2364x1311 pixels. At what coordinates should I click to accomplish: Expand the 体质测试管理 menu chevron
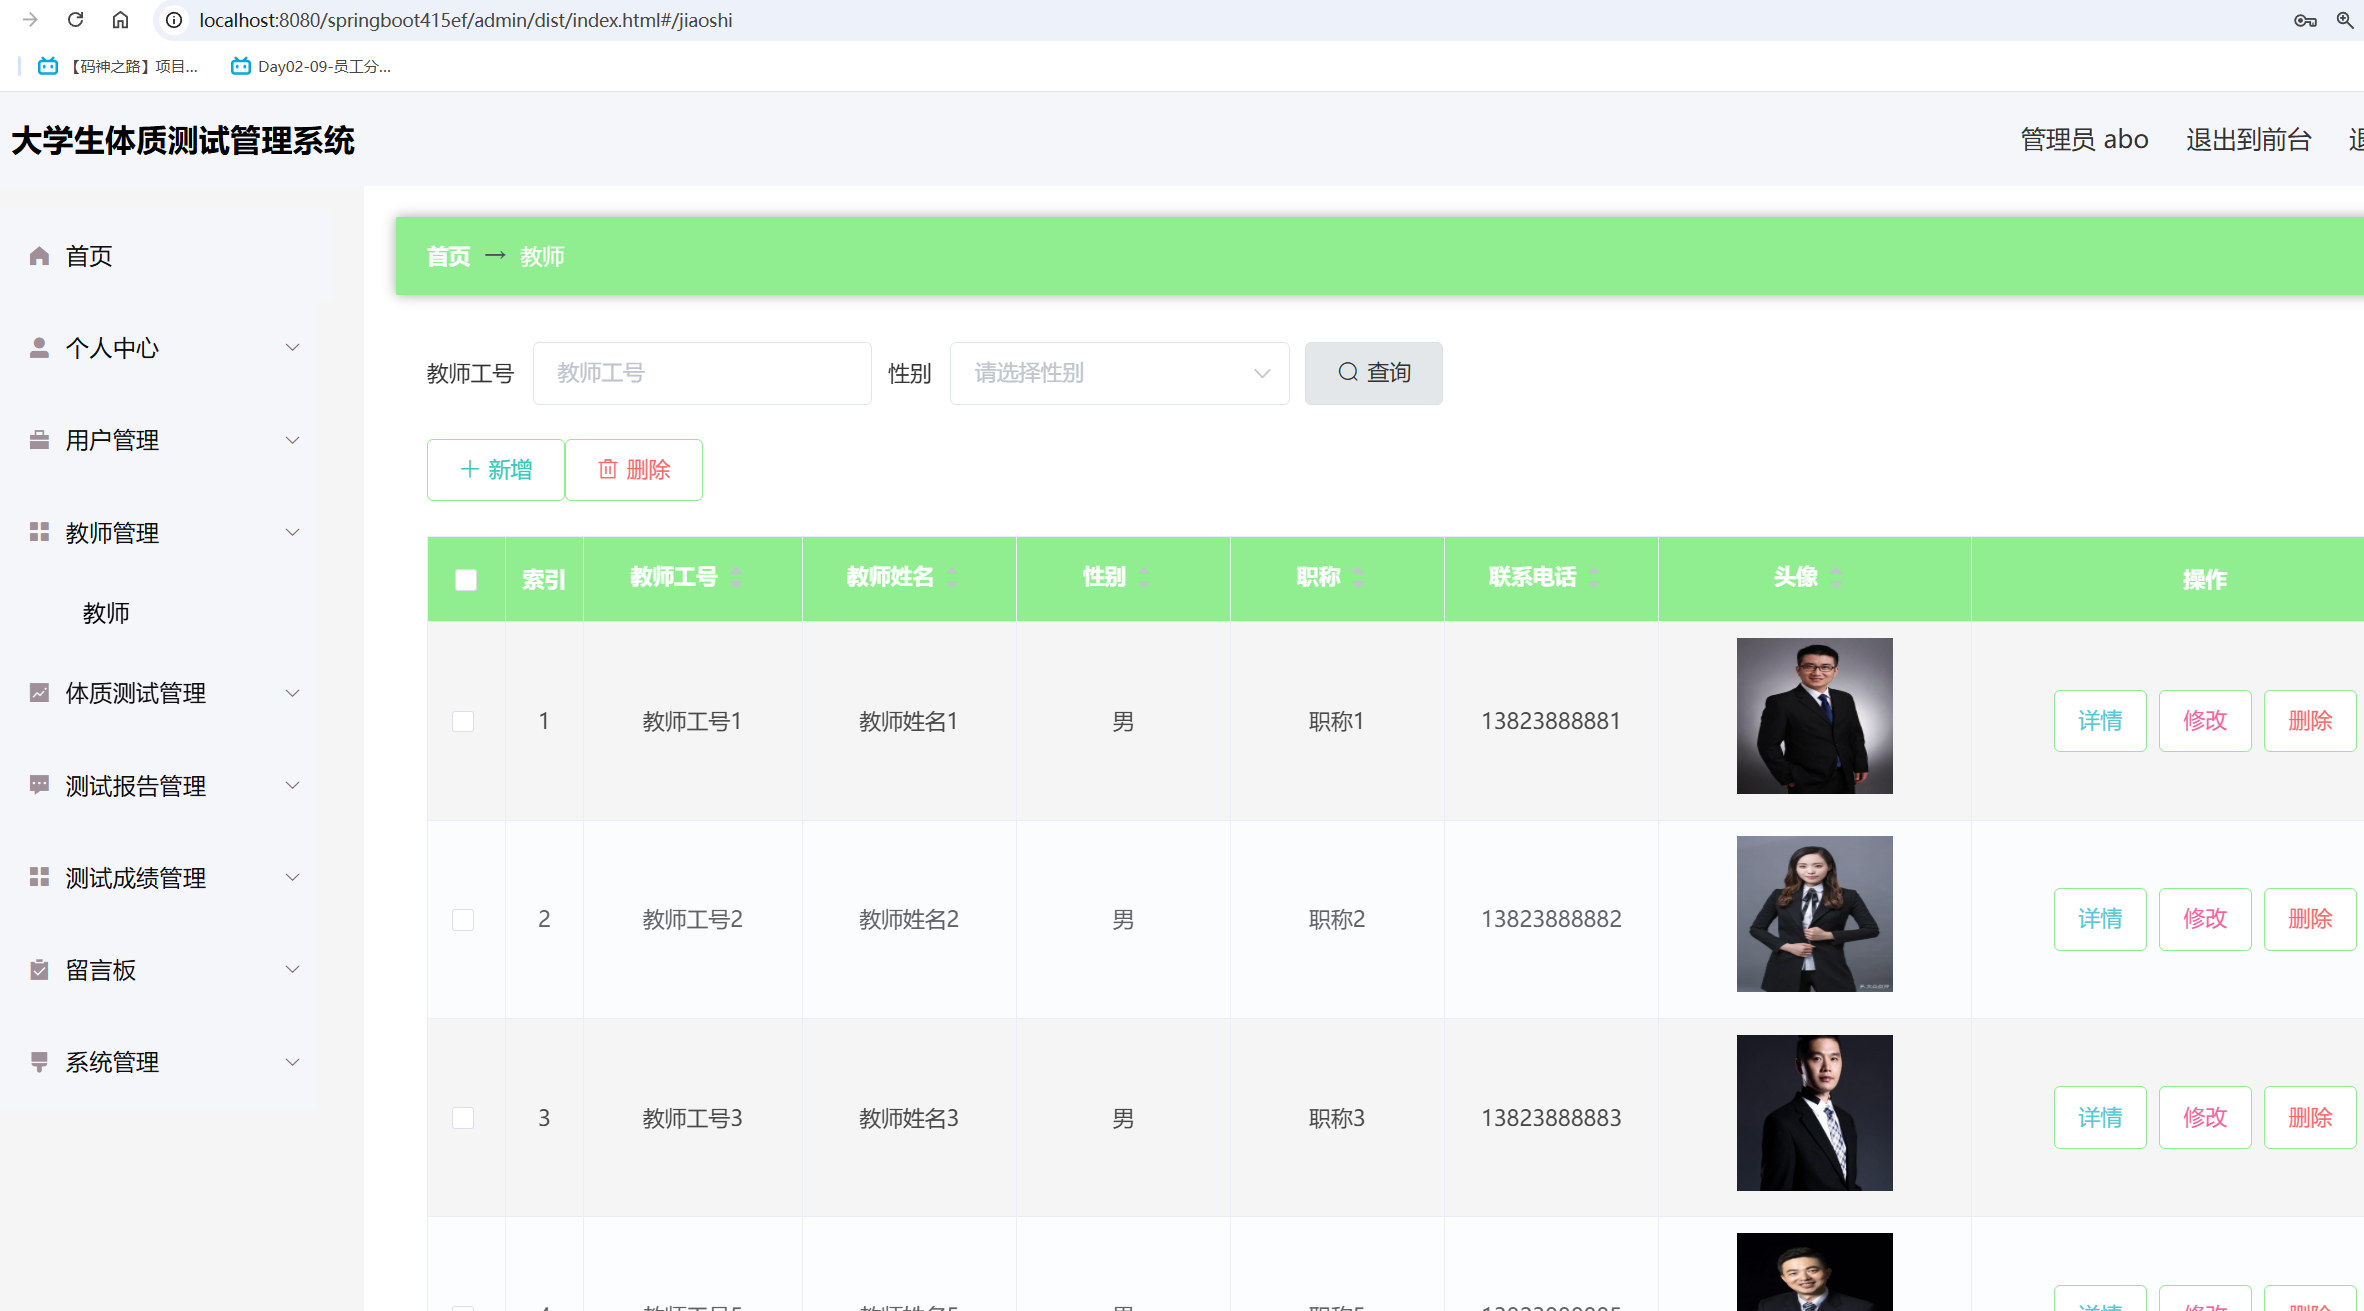point(292,693)
